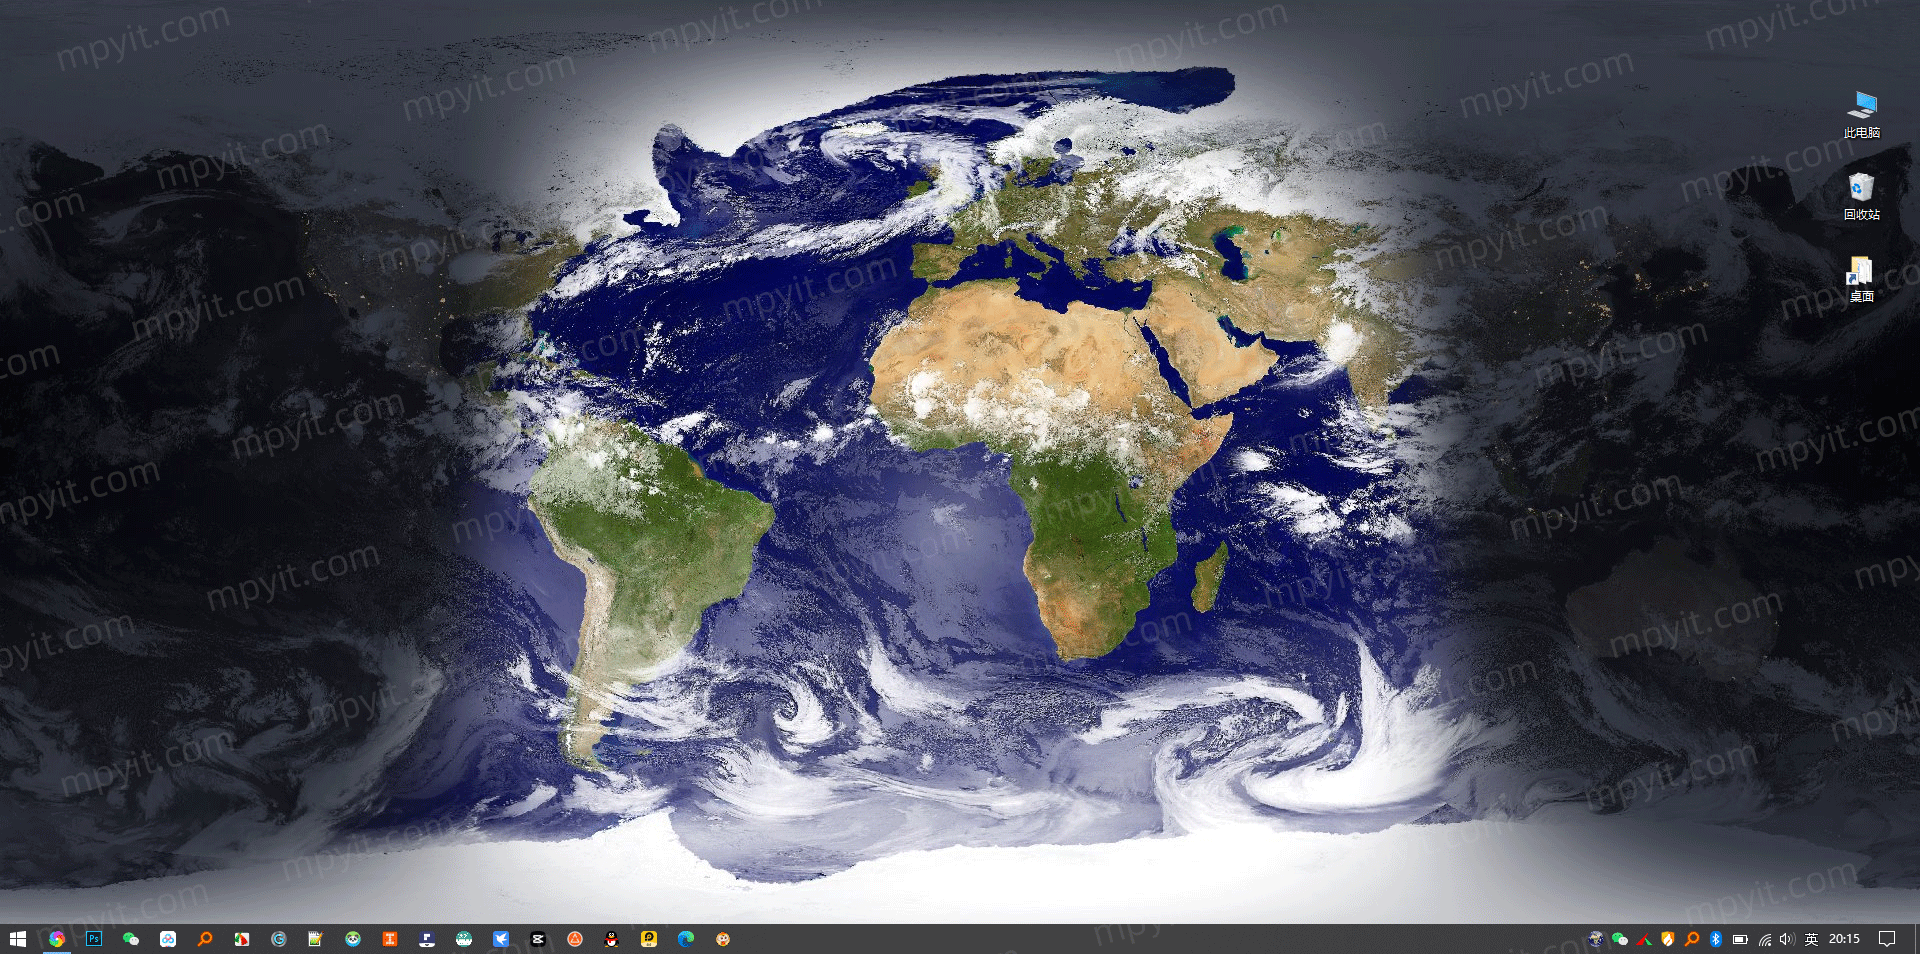The height and width of the screenshot is (954, 1920).
Task: Open the orange magnifier search app
Action: (x=205, y=939)
